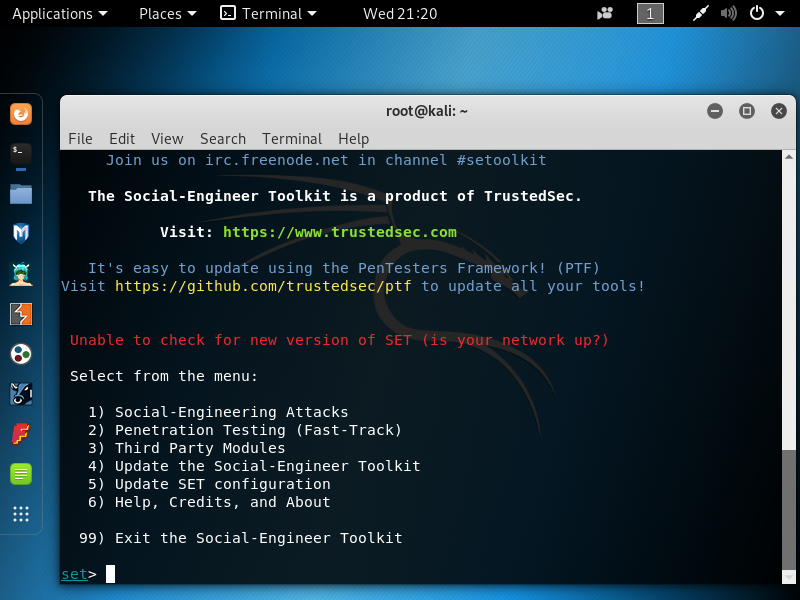Click the network connection icon
This screenshot has width=800, height=600.
(701, 13)
